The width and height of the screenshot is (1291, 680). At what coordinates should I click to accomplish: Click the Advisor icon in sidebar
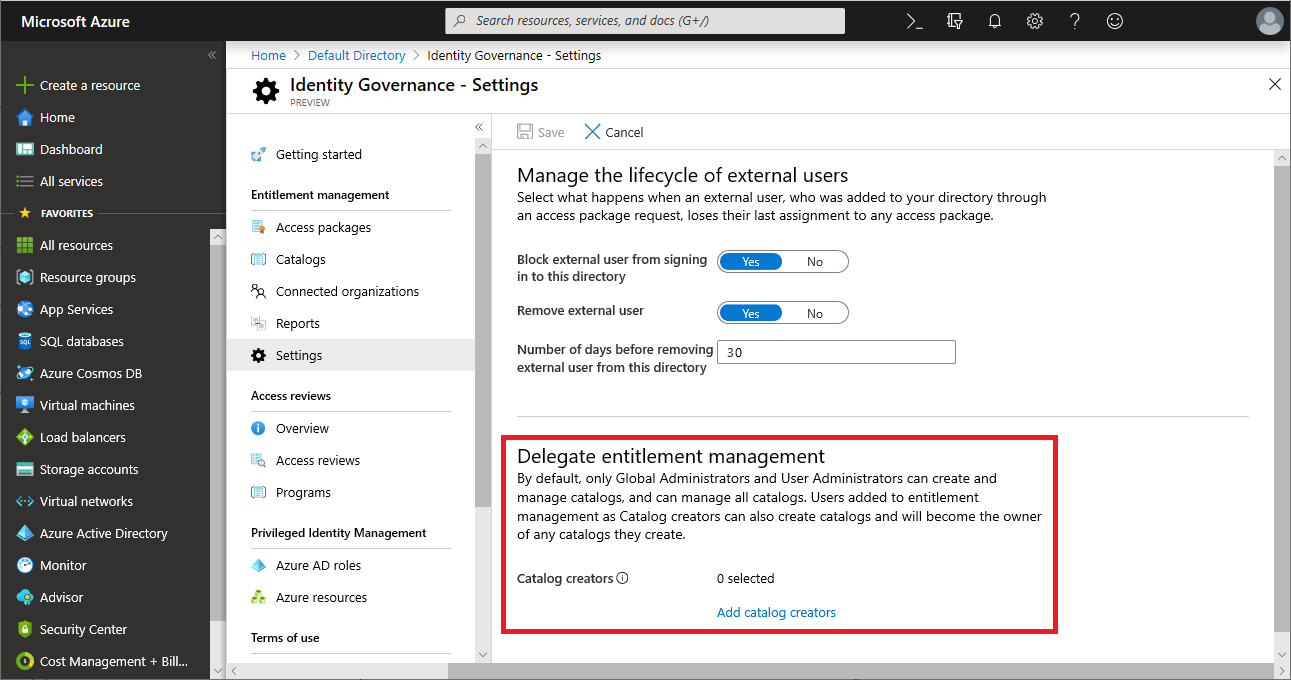pos(25,597)
